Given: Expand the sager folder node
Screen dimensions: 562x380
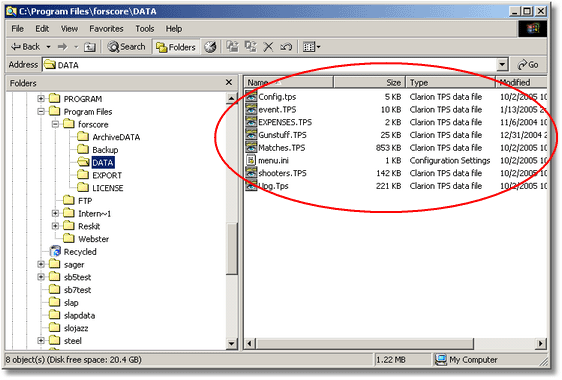Looking at the screenshot, I should (x=41, y=265).
